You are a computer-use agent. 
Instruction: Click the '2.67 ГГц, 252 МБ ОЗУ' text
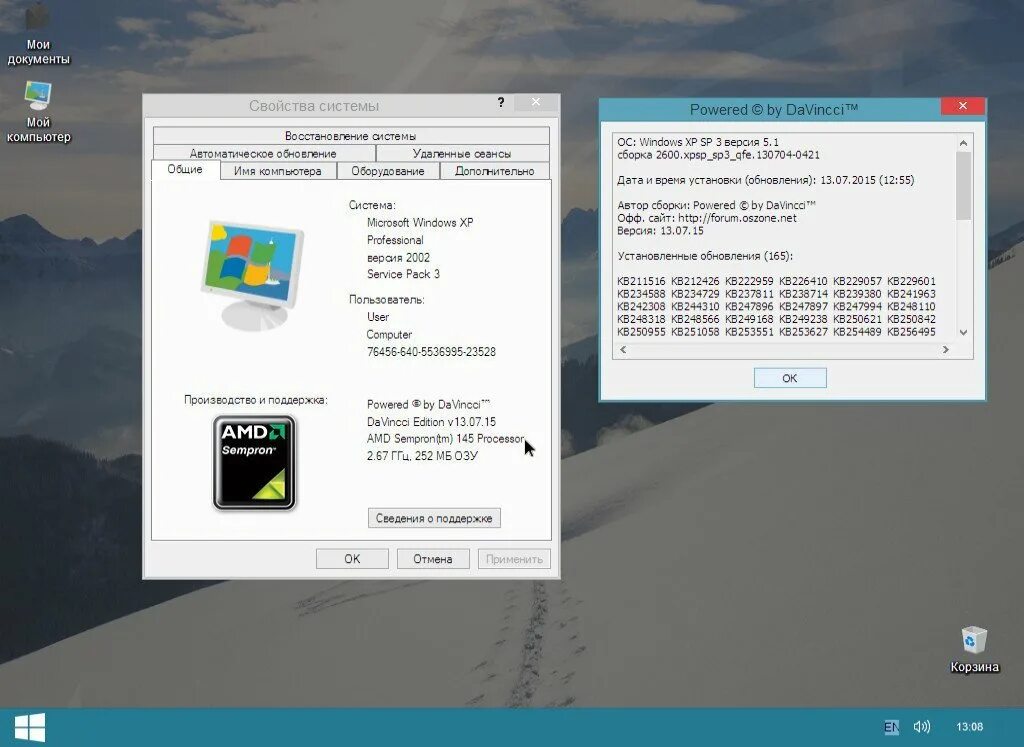[422, 456]
